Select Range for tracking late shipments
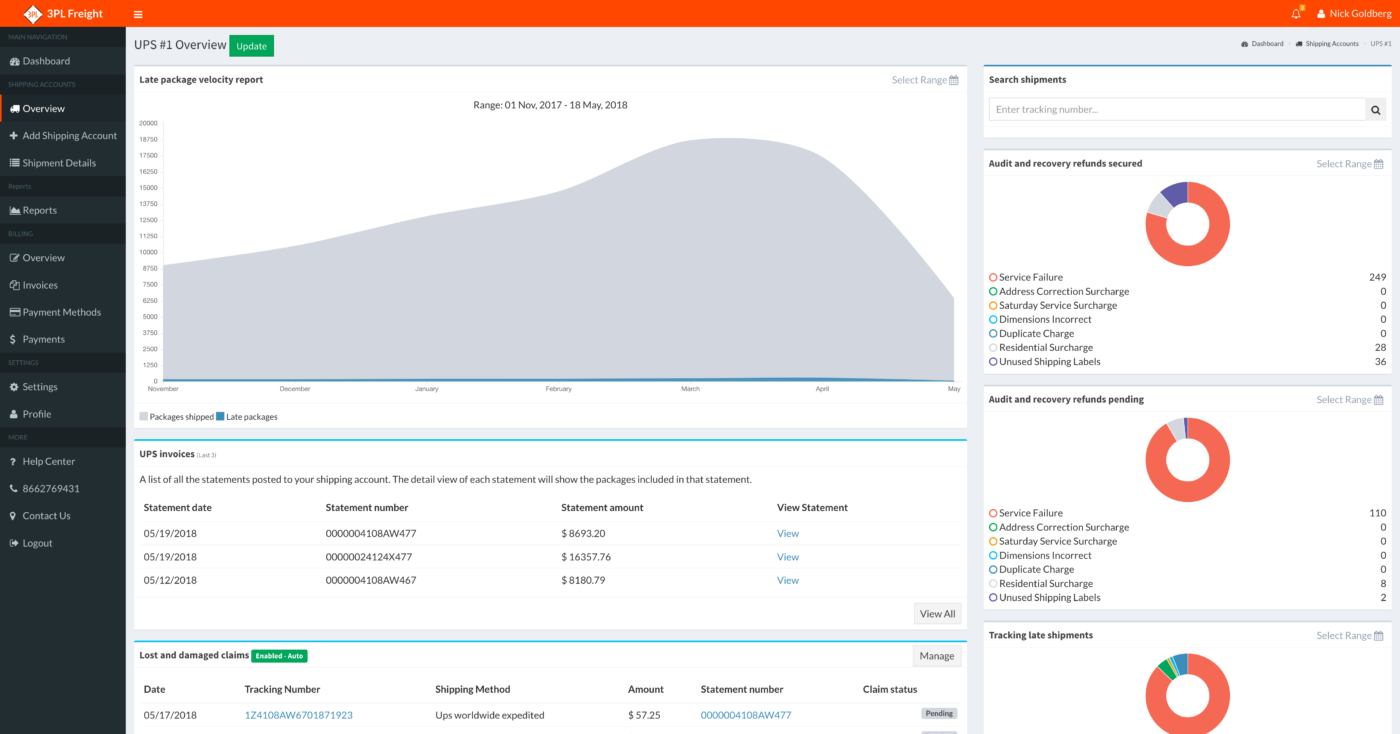The height and width of the screenshot is (734, 1400). (1350, 636)
